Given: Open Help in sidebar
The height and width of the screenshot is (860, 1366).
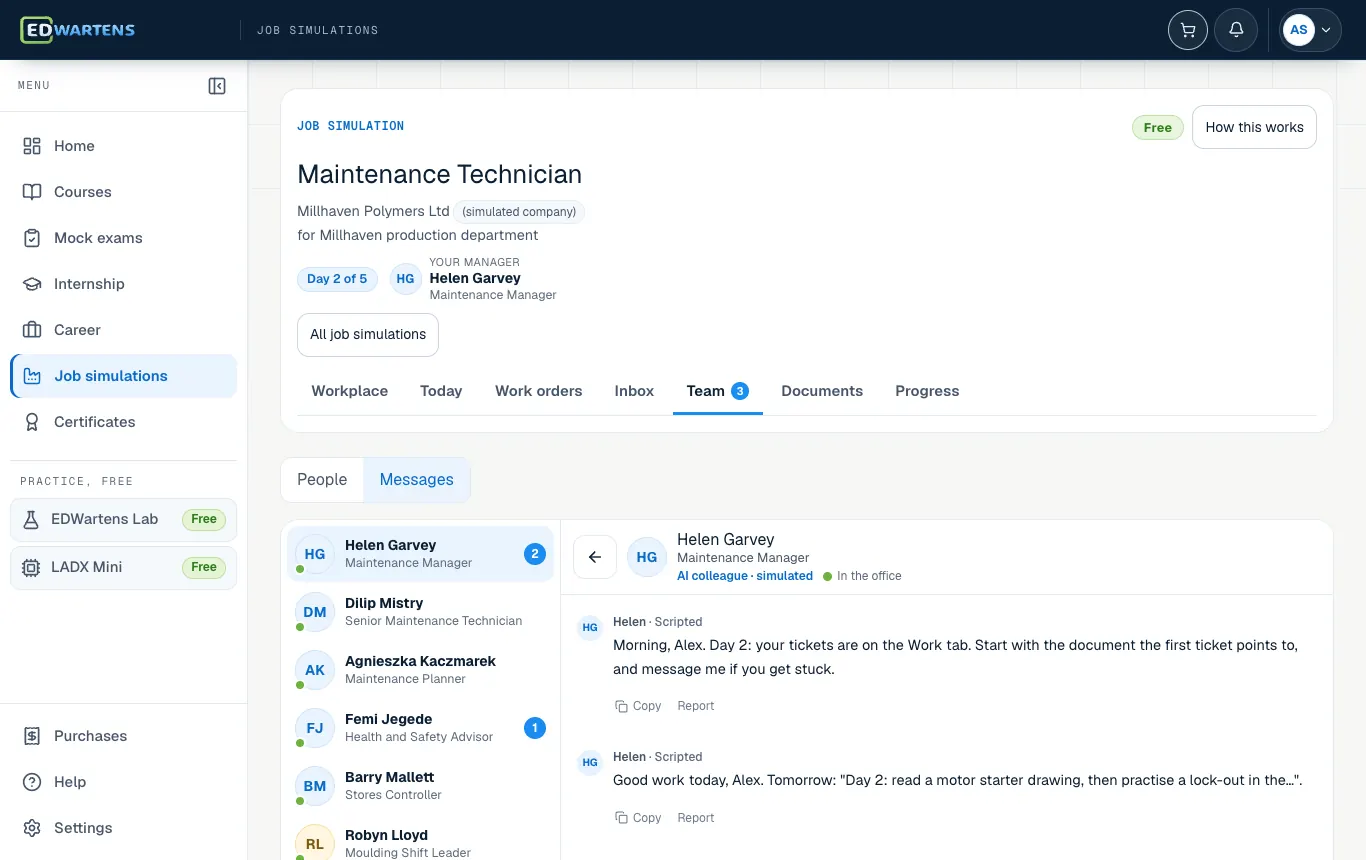Looking at the screenshot, I should pos(124,782).
